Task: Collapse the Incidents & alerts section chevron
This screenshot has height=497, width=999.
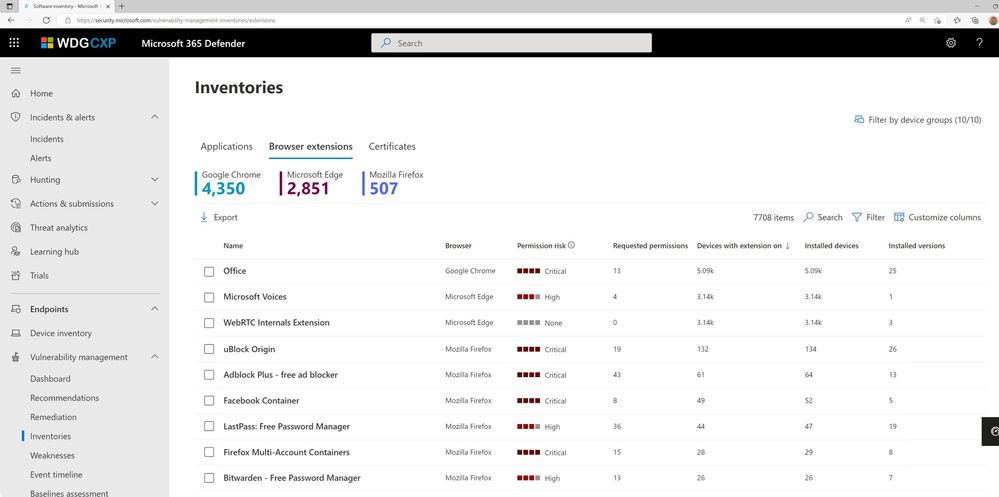Action: (154, 117)
